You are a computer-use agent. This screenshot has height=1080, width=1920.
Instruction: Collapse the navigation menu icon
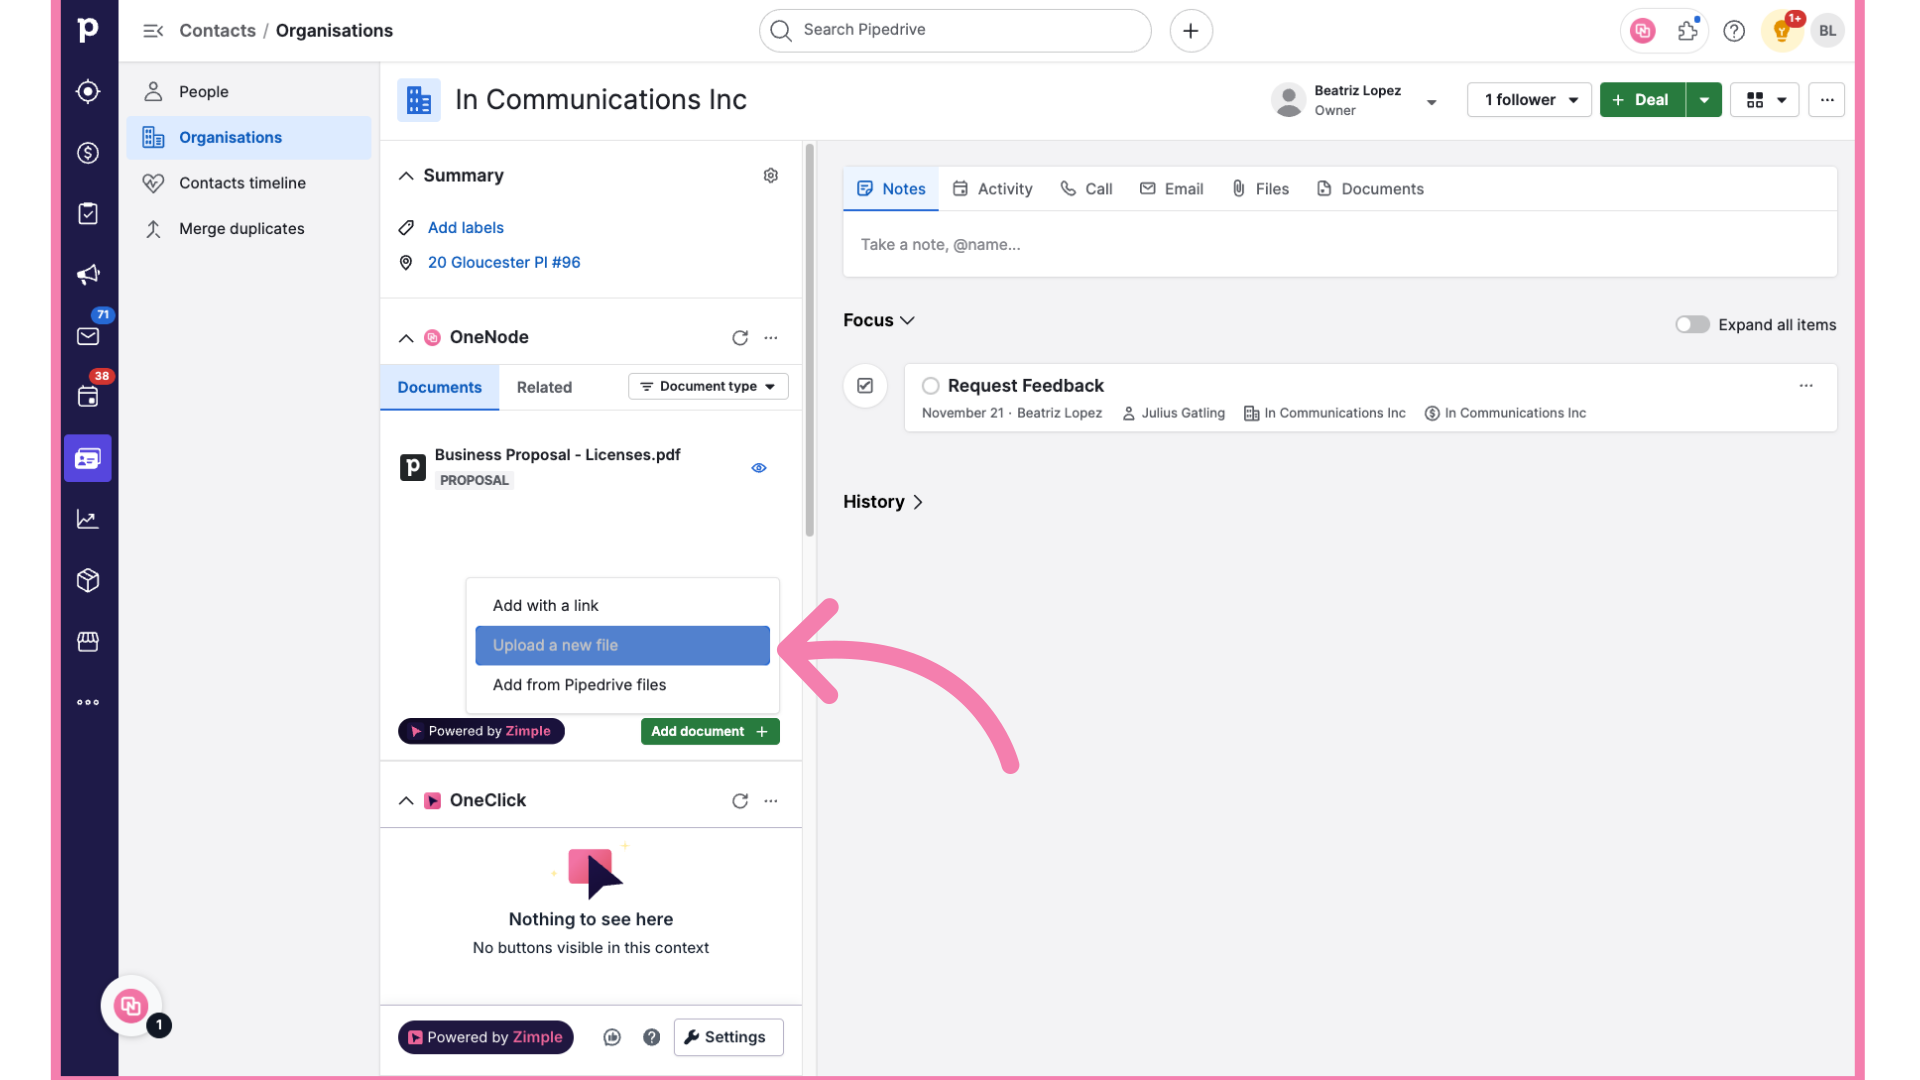click(153, 31)
